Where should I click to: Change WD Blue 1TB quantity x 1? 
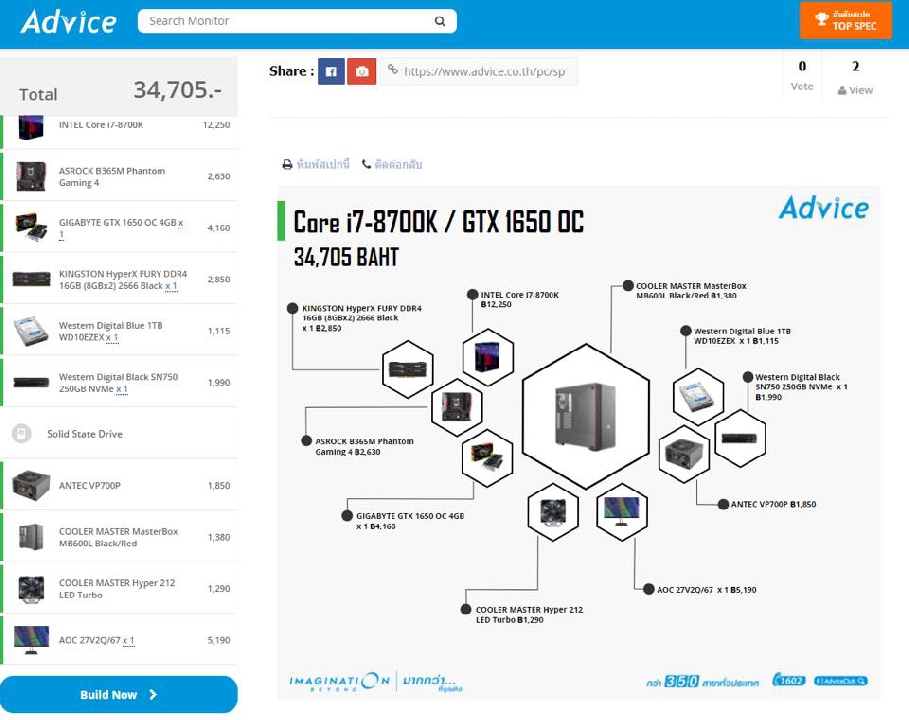[112, 337]
